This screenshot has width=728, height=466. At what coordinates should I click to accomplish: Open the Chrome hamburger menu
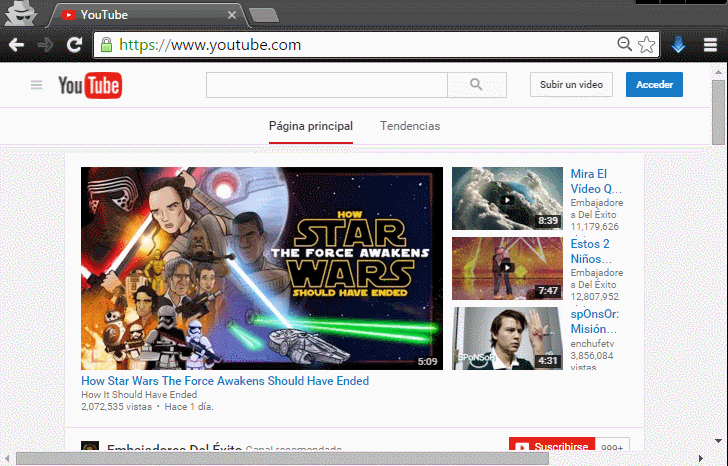pos(710,45)
